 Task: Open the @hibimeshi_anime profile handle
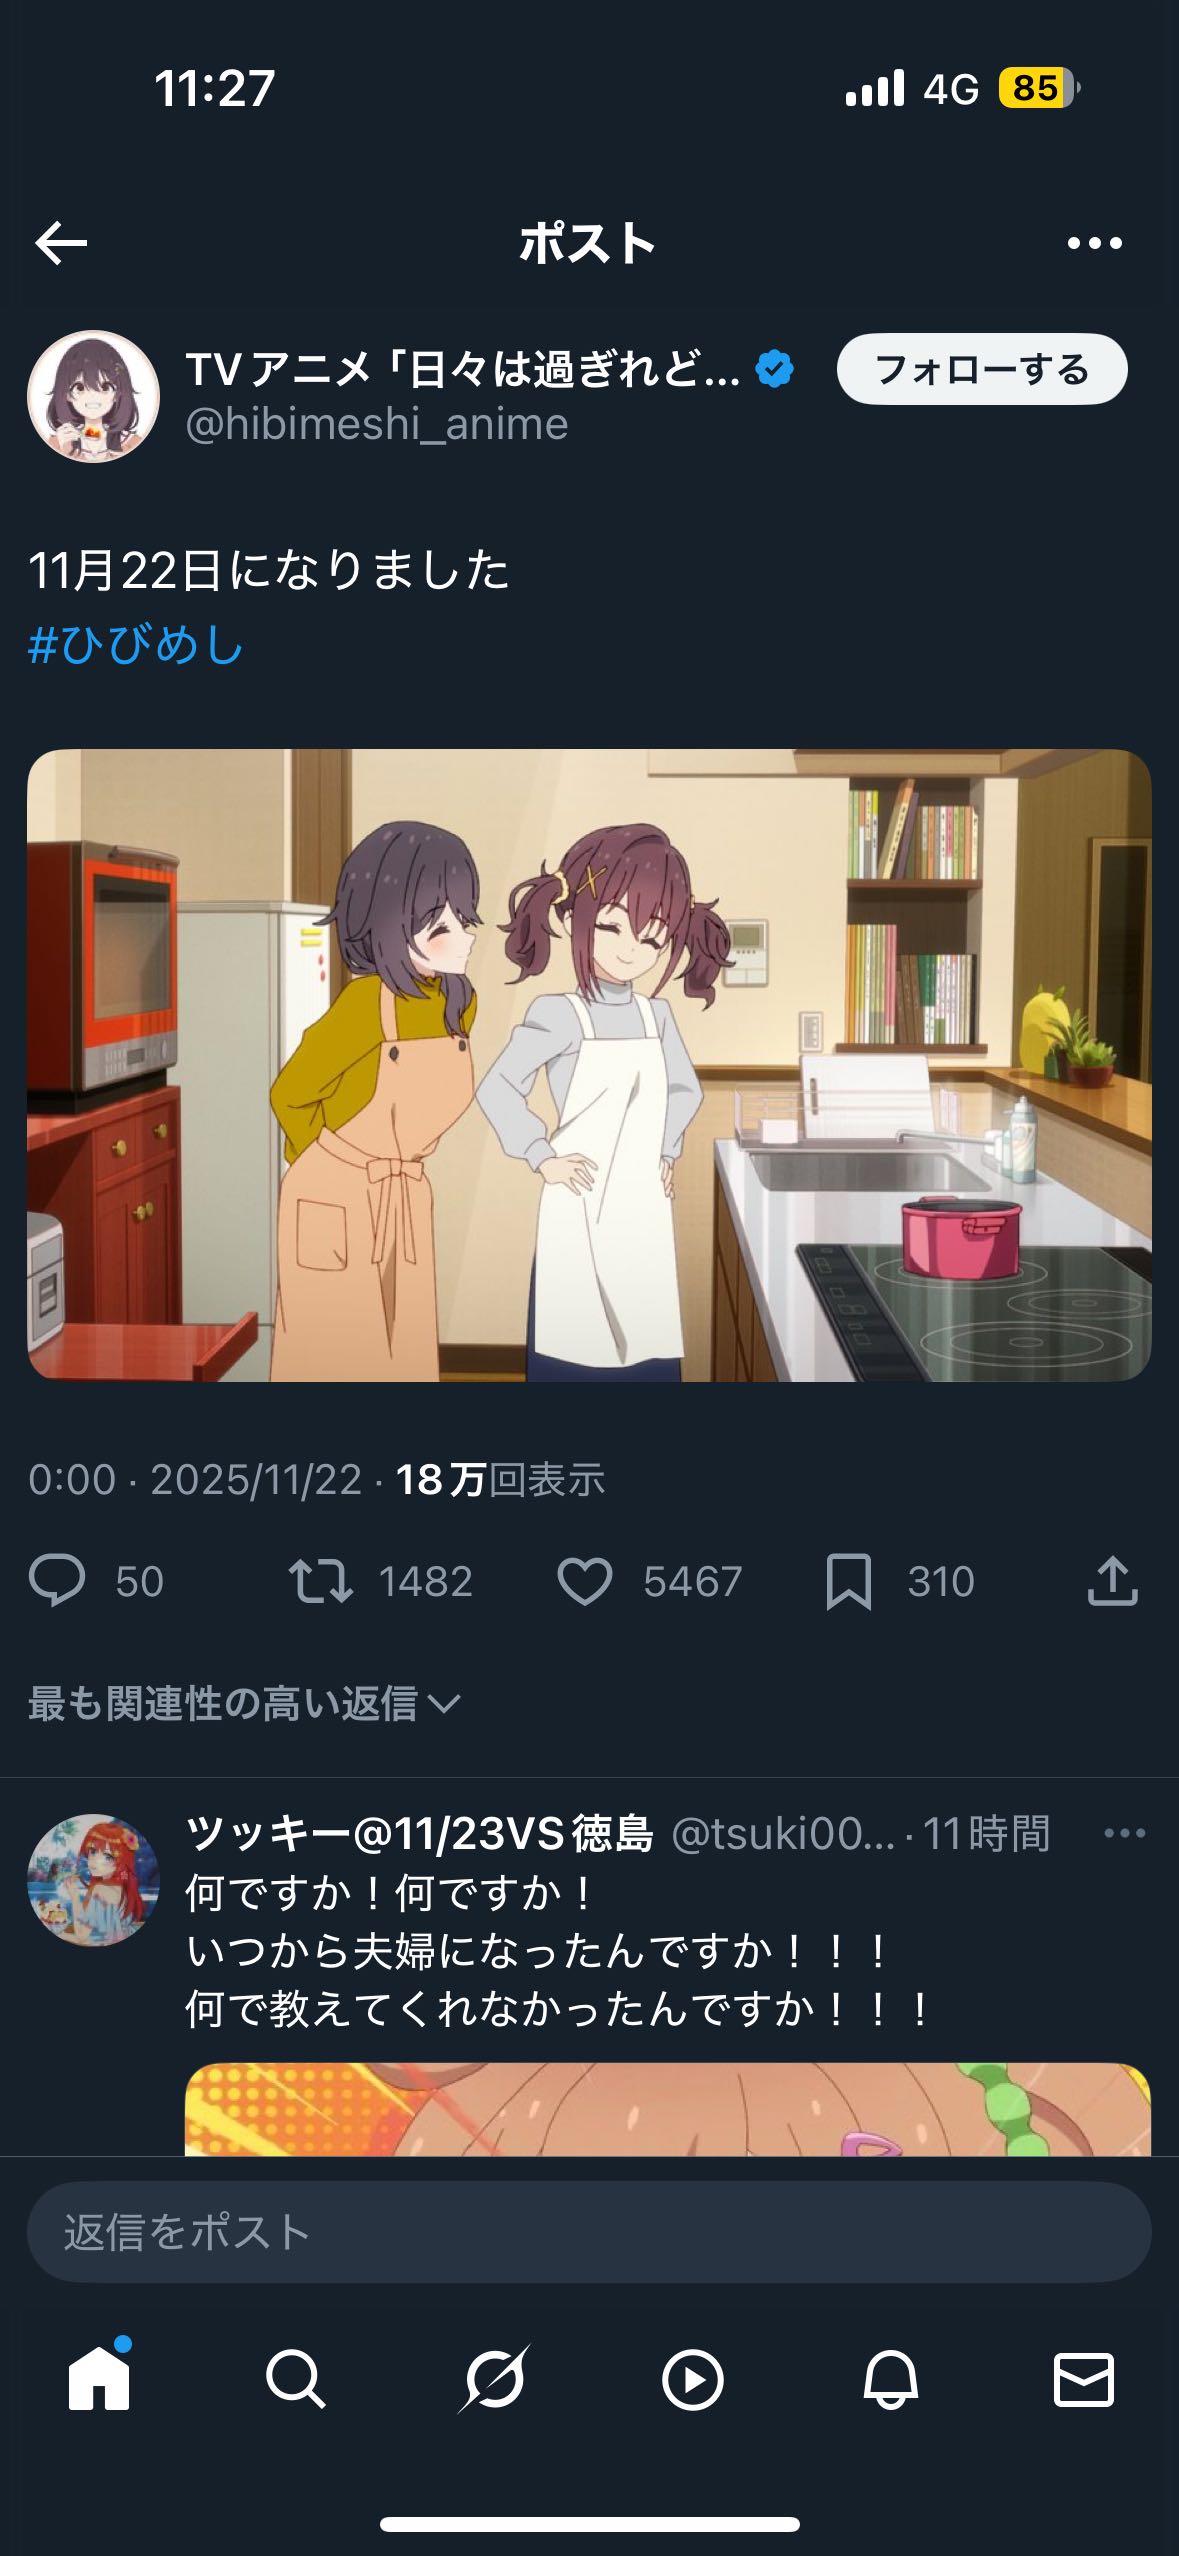tap(377, 424)
